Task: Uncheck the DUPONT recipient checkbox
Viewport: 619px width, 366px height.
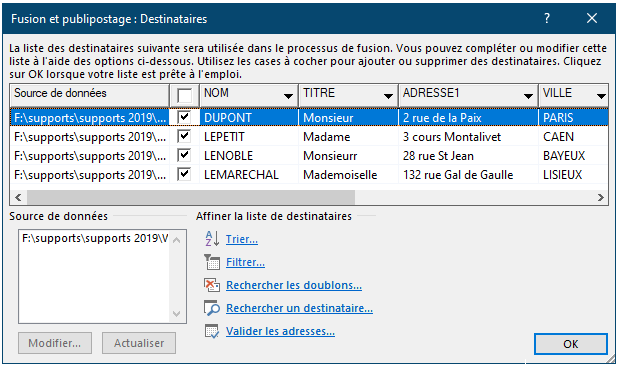Action: coord(184,117)
